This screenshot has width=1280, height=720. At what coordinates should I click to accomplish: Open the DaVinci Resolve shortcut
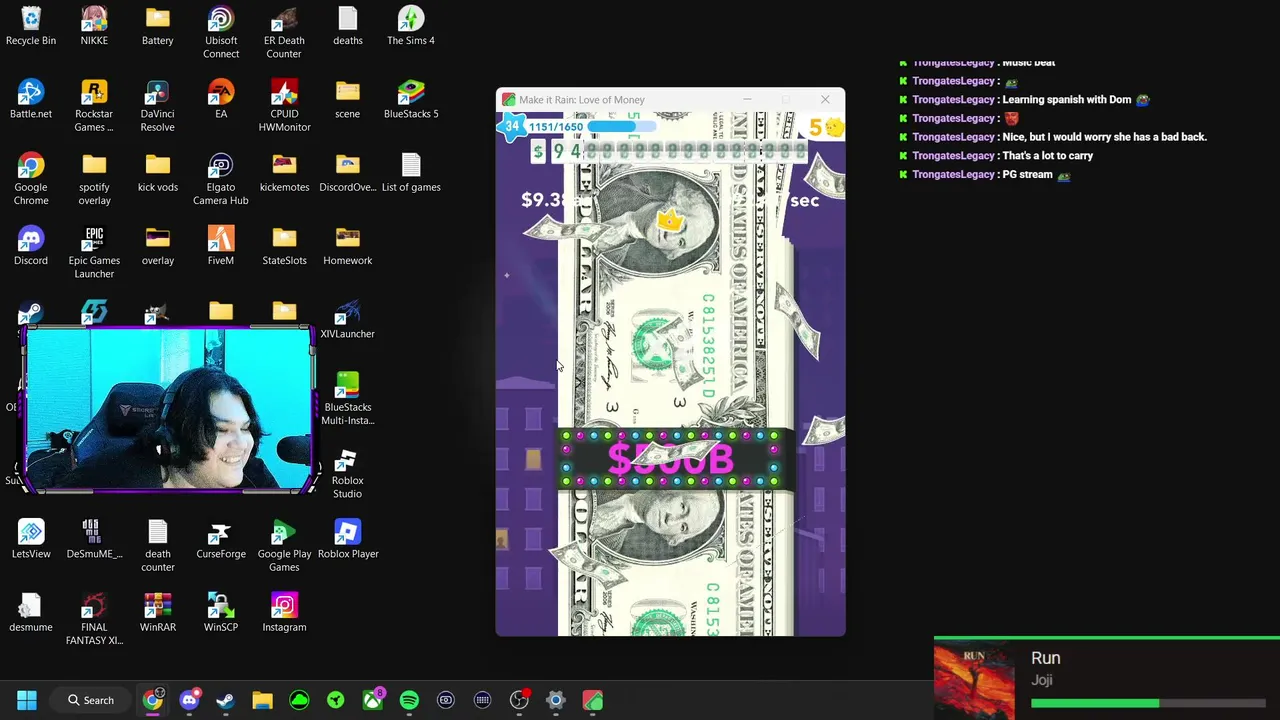[x=157, y=106]
